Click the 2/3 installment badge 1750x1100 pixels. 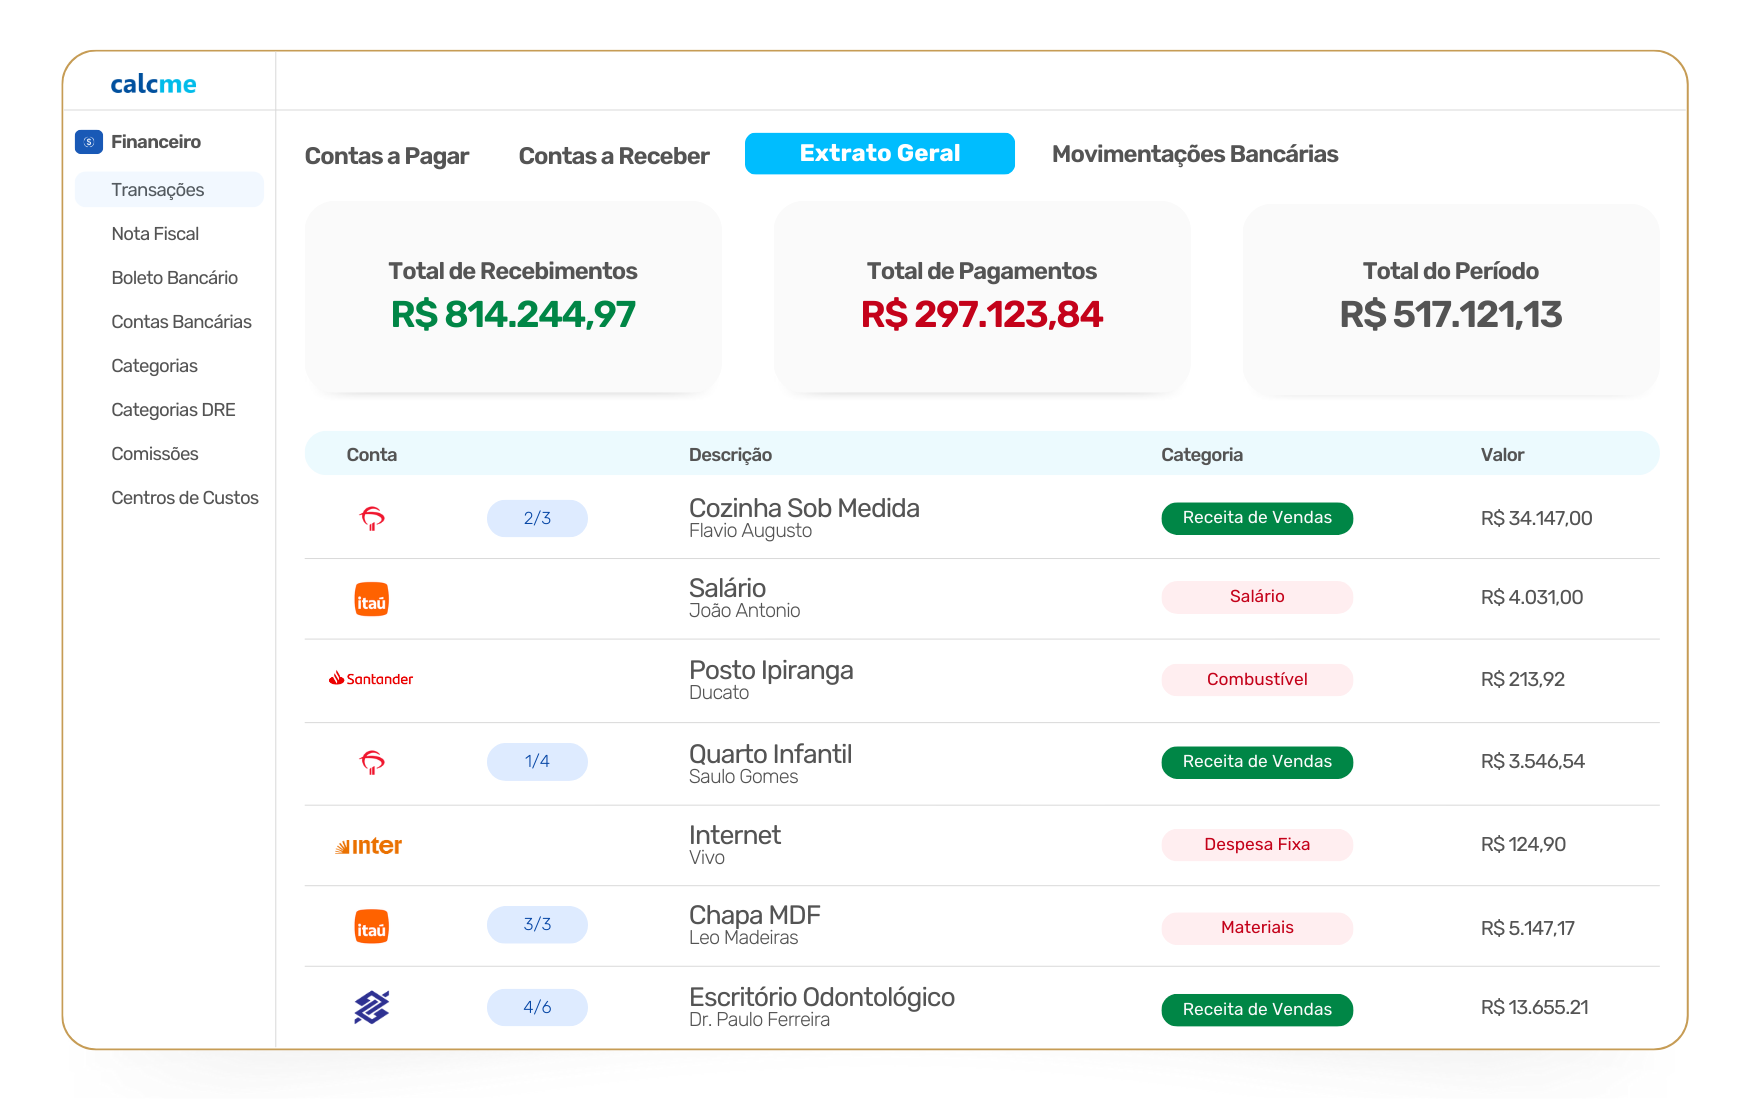[x=537, y=518]
